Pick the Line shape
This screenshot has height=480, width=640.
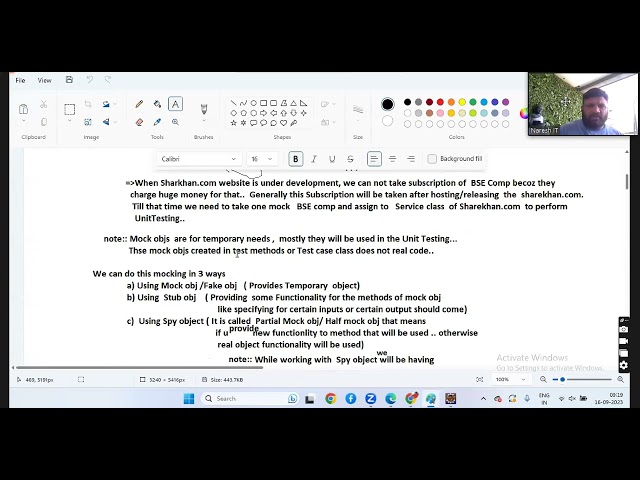tap(233, 103)
